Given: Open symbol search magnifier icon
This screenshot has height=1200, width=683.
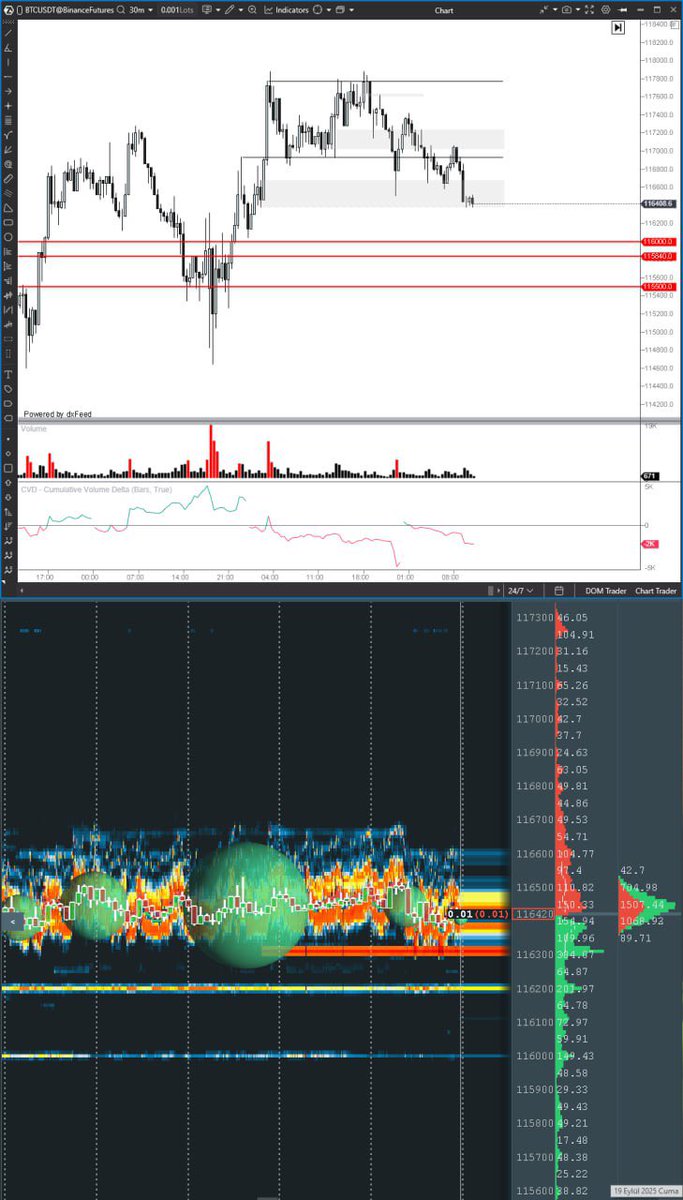Looking at the screenshot, I should pos(121,9).
